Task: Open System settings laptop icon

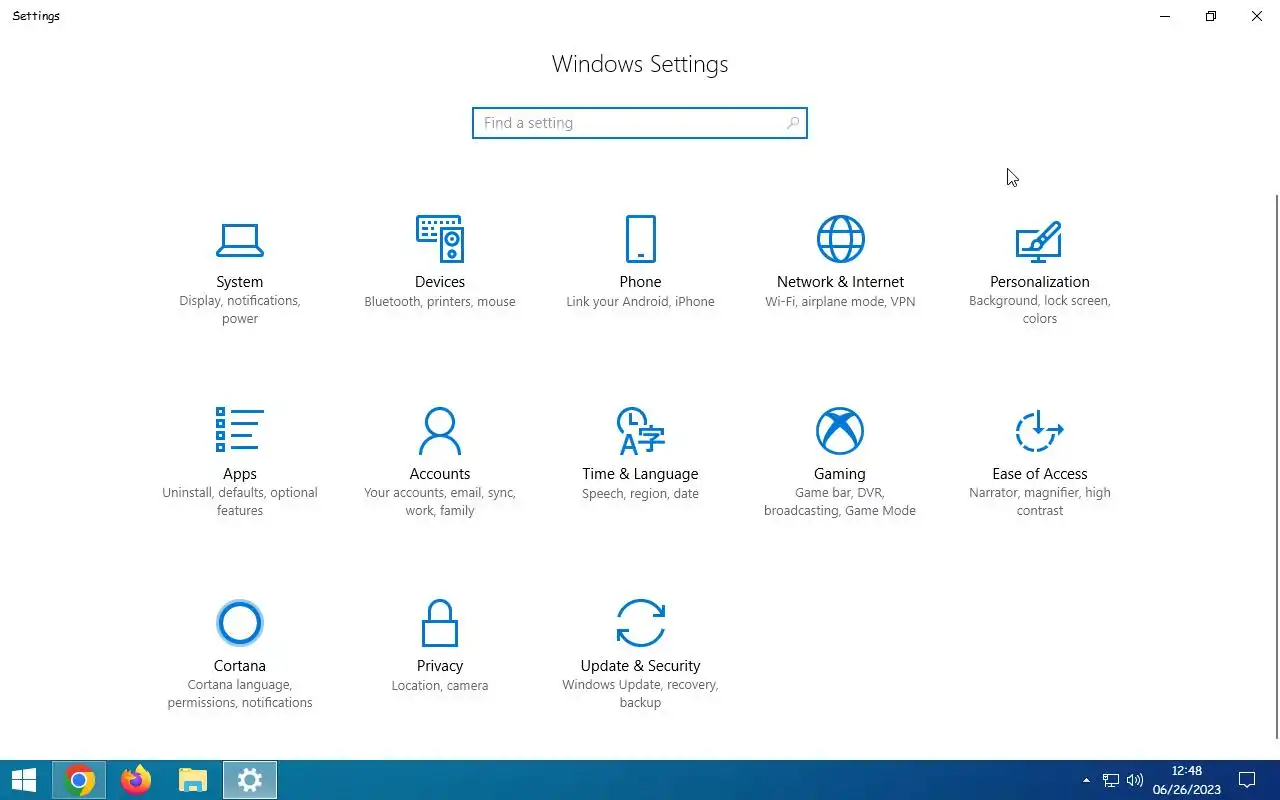Action: (240, 239)
